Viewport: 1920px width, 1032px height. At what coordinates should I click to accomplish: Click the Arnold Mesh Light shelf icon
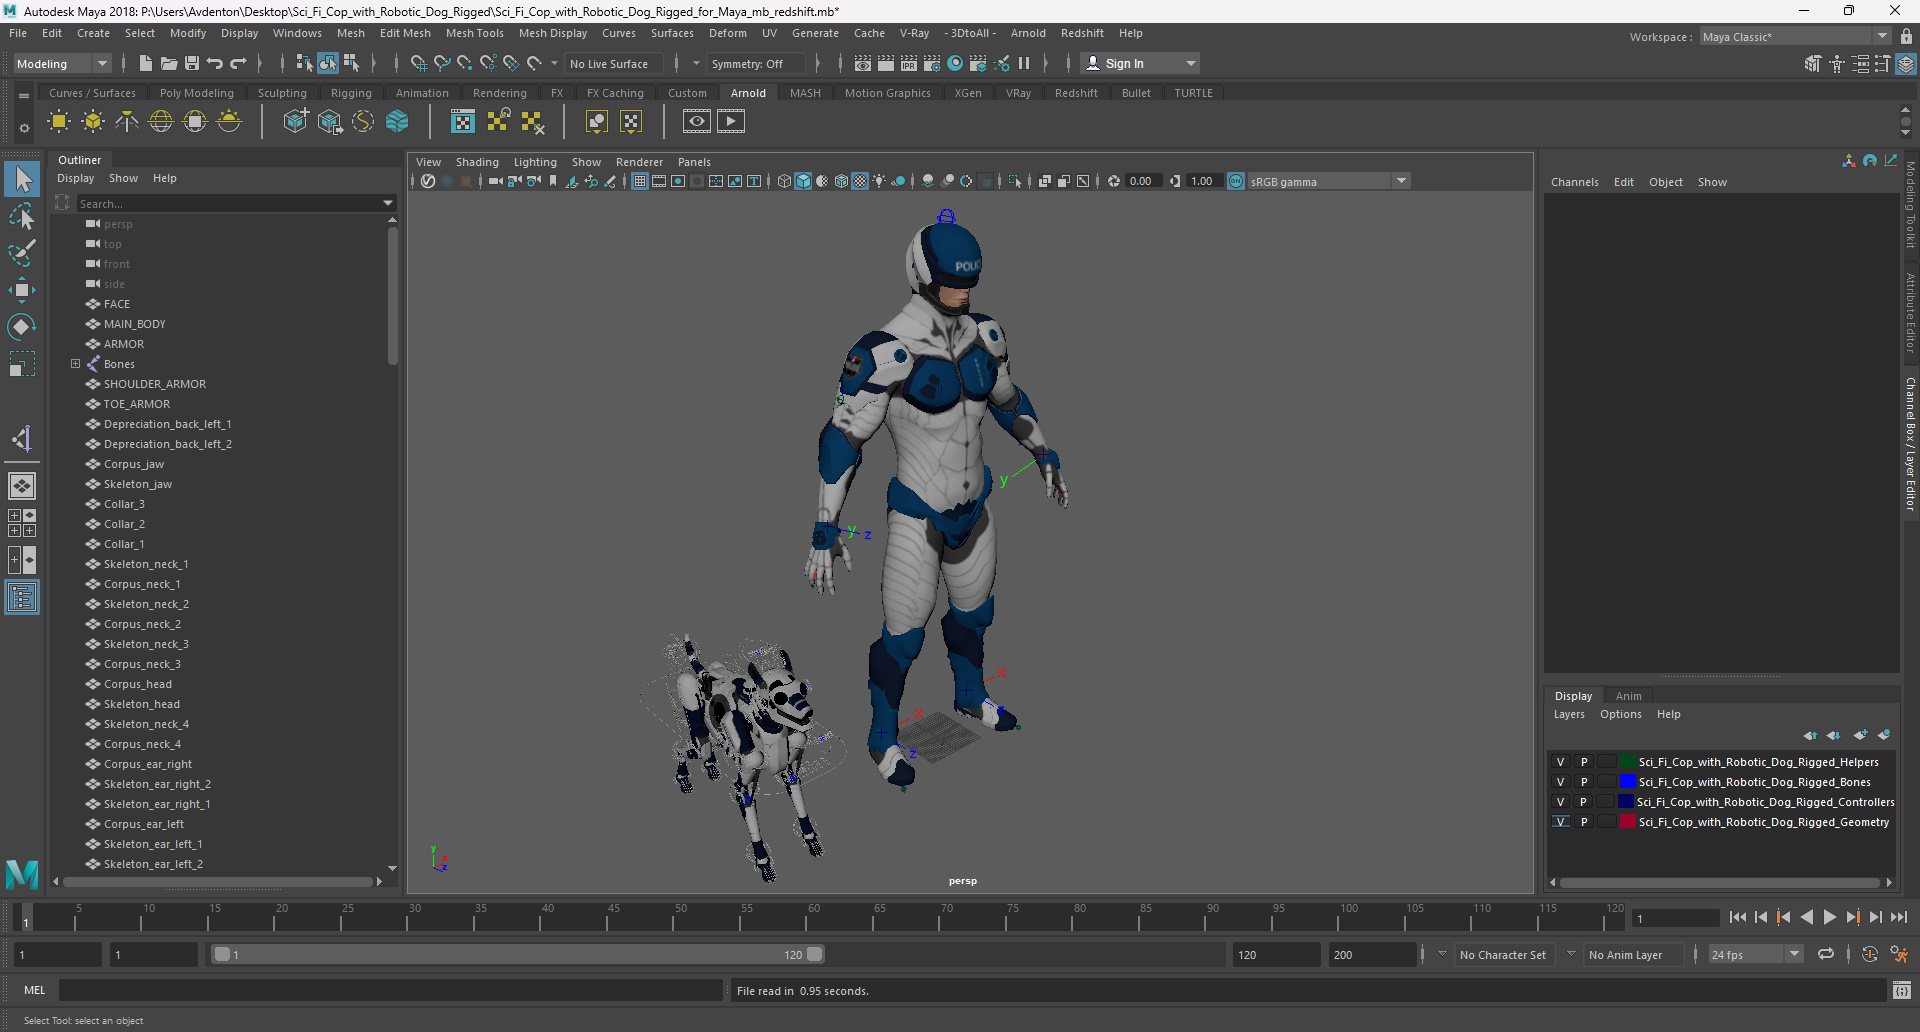[93, 122]
